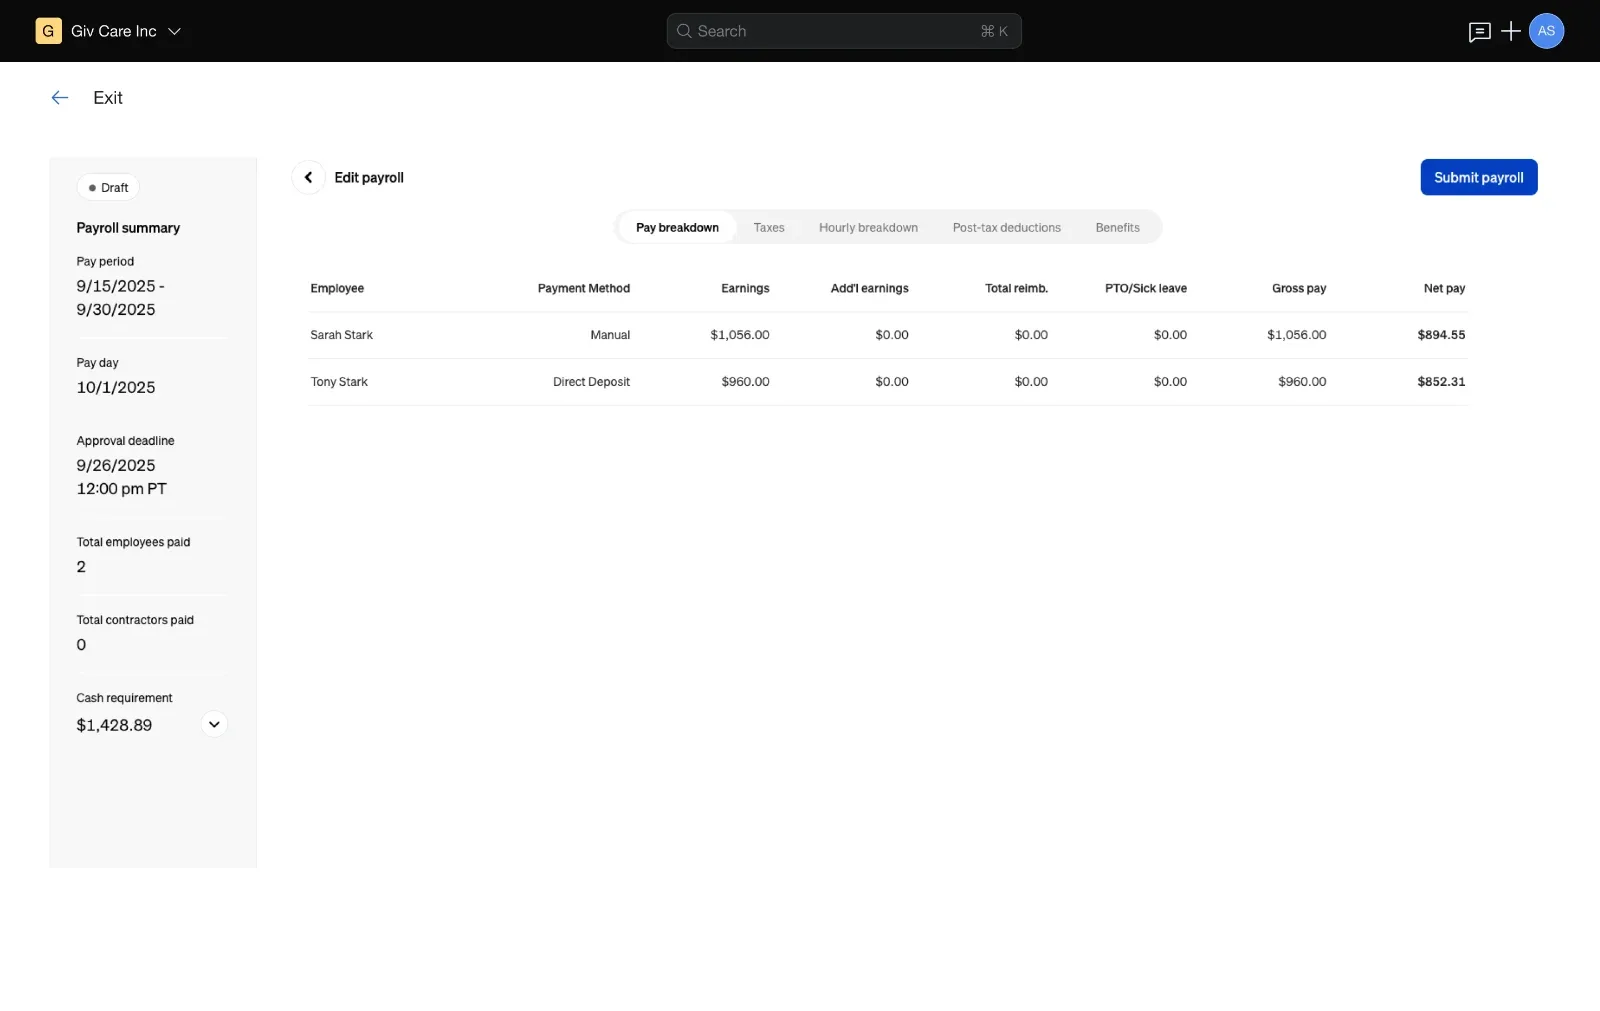This screenshot has width=1600, height=1011.
Task: Click the Draft status badge
Action: [x=108, y=187]
